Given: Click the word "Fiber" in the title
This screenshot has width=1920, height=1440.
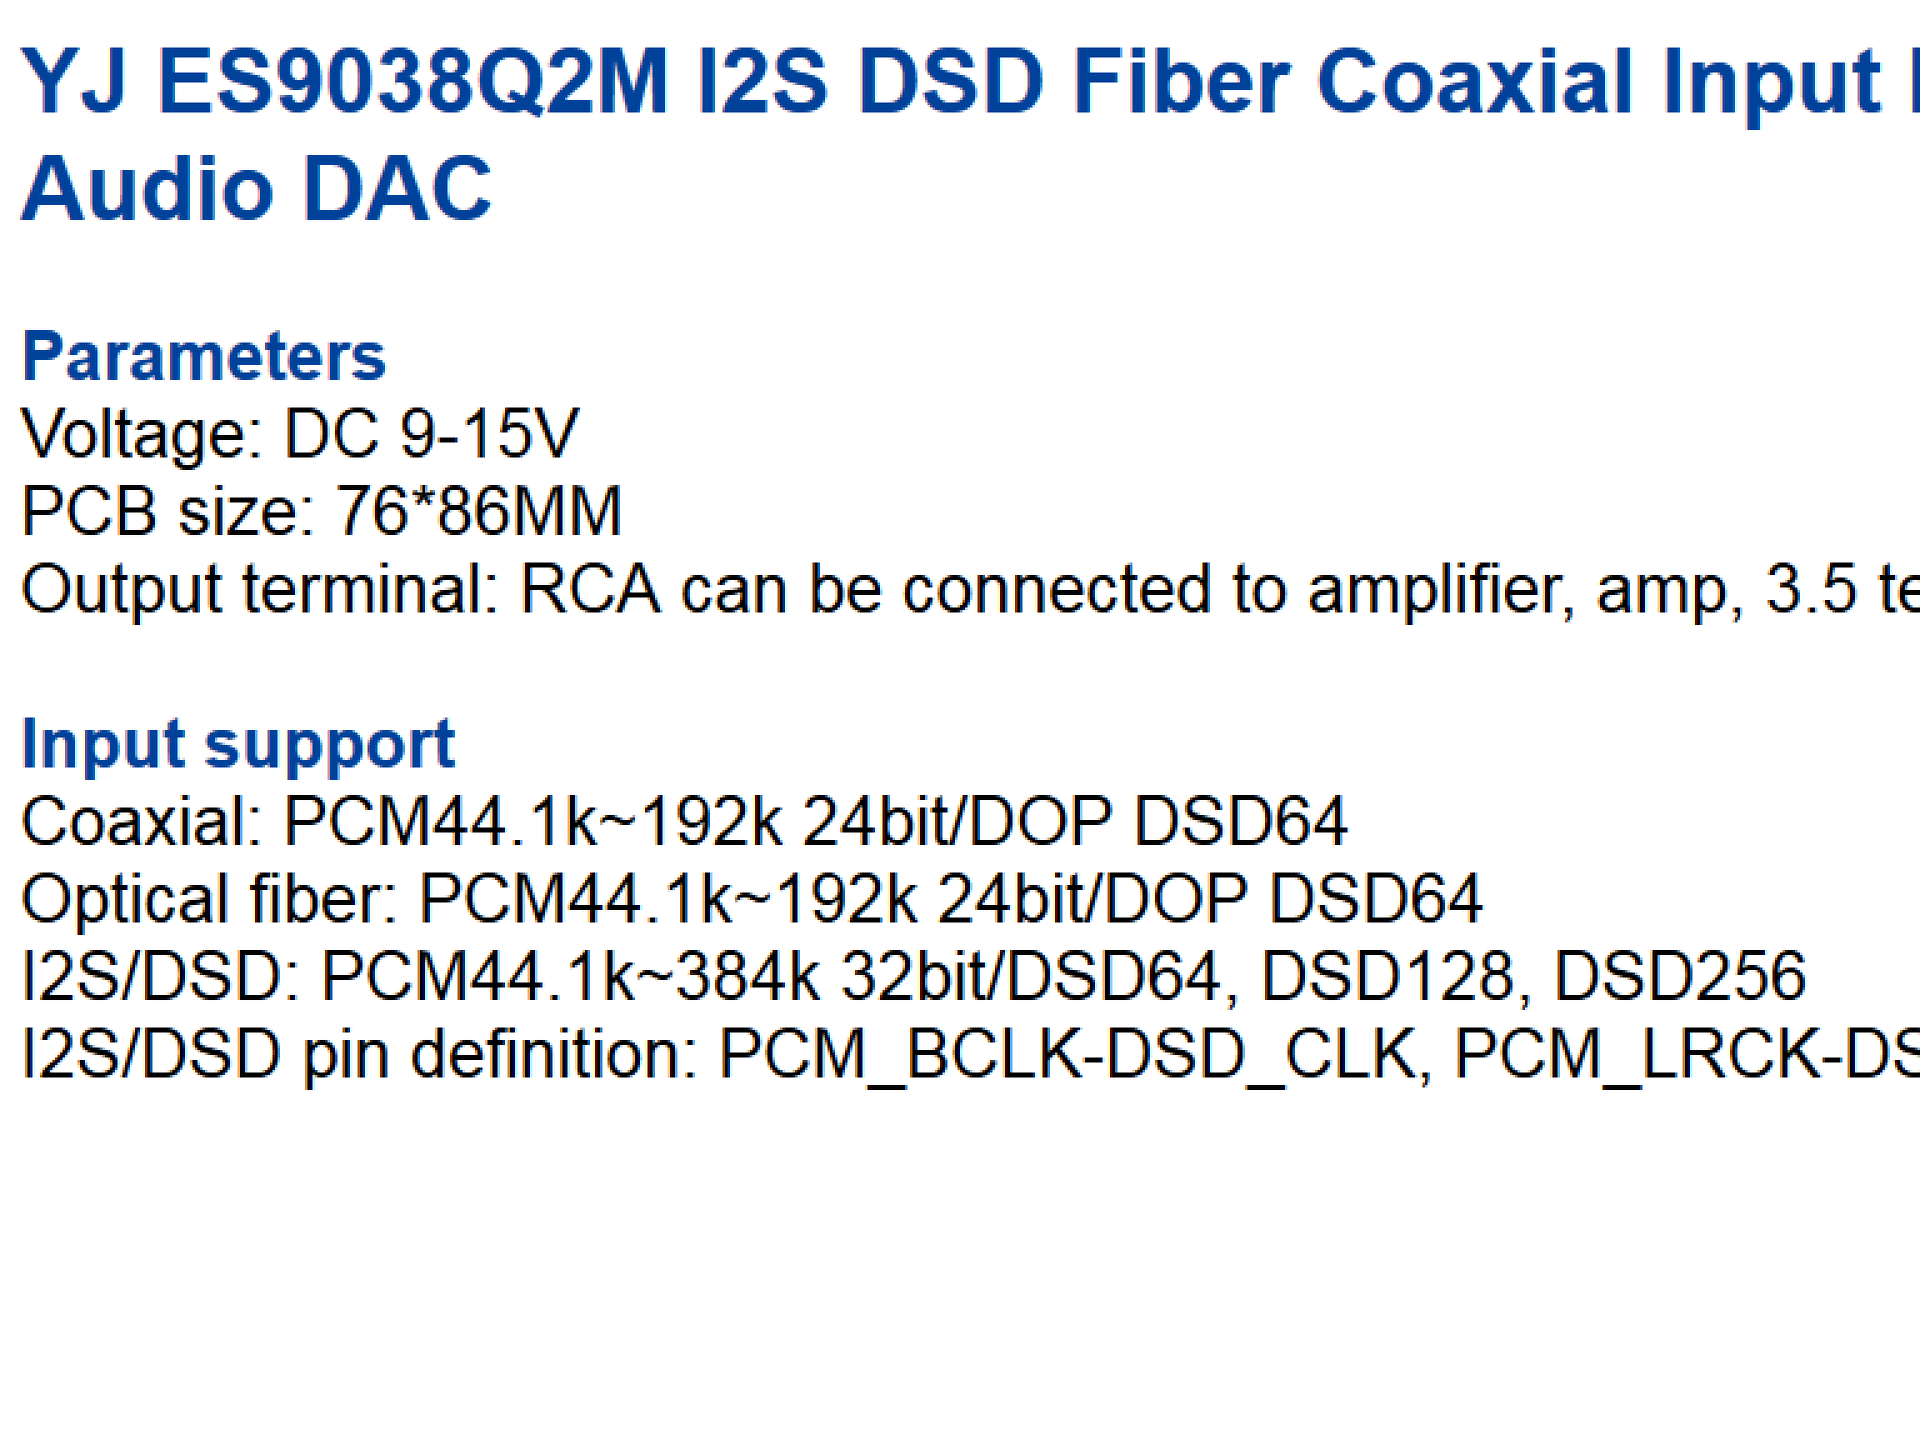Looking at the screenshot, I should tap(1180, 82).
